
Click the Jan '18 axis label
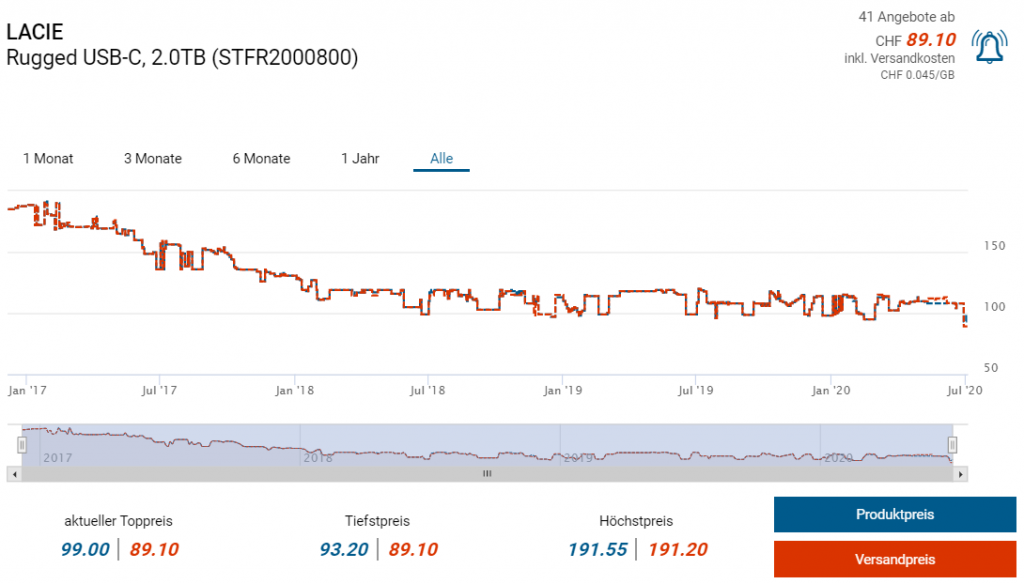pos(294,389)
